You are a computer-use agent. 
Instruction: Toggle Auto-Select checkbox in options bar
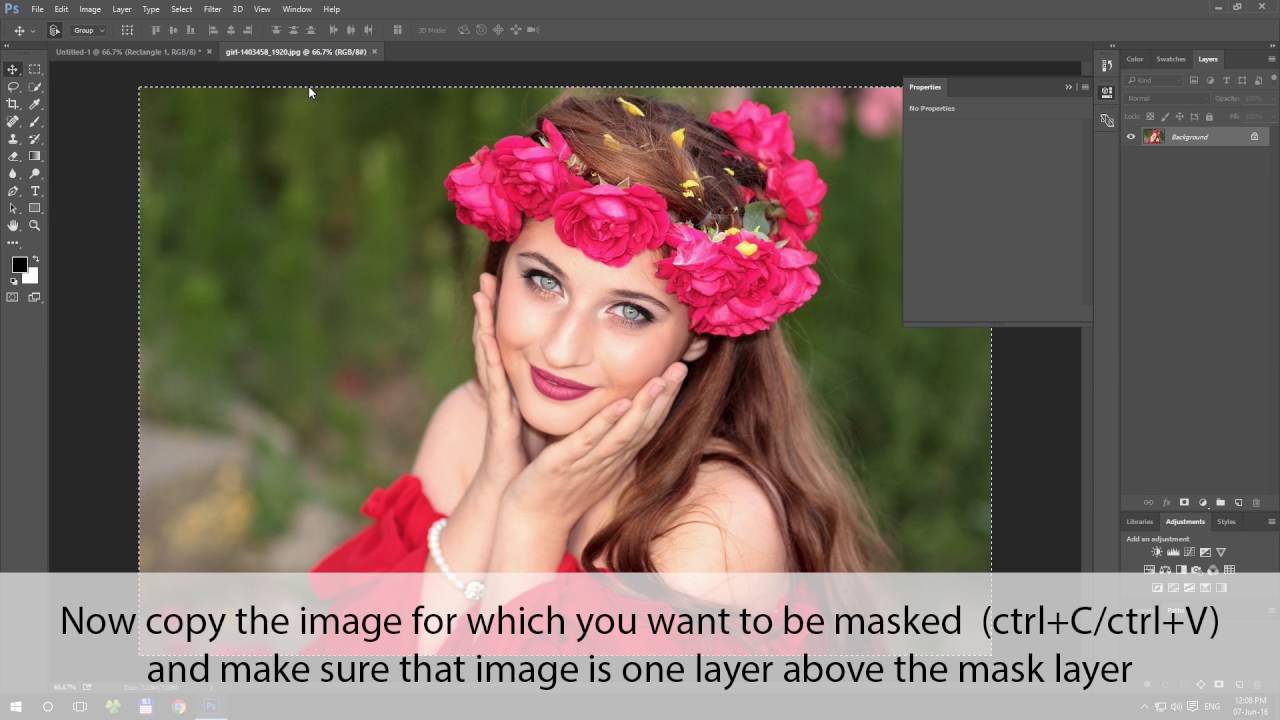click(x=55, y=30)
